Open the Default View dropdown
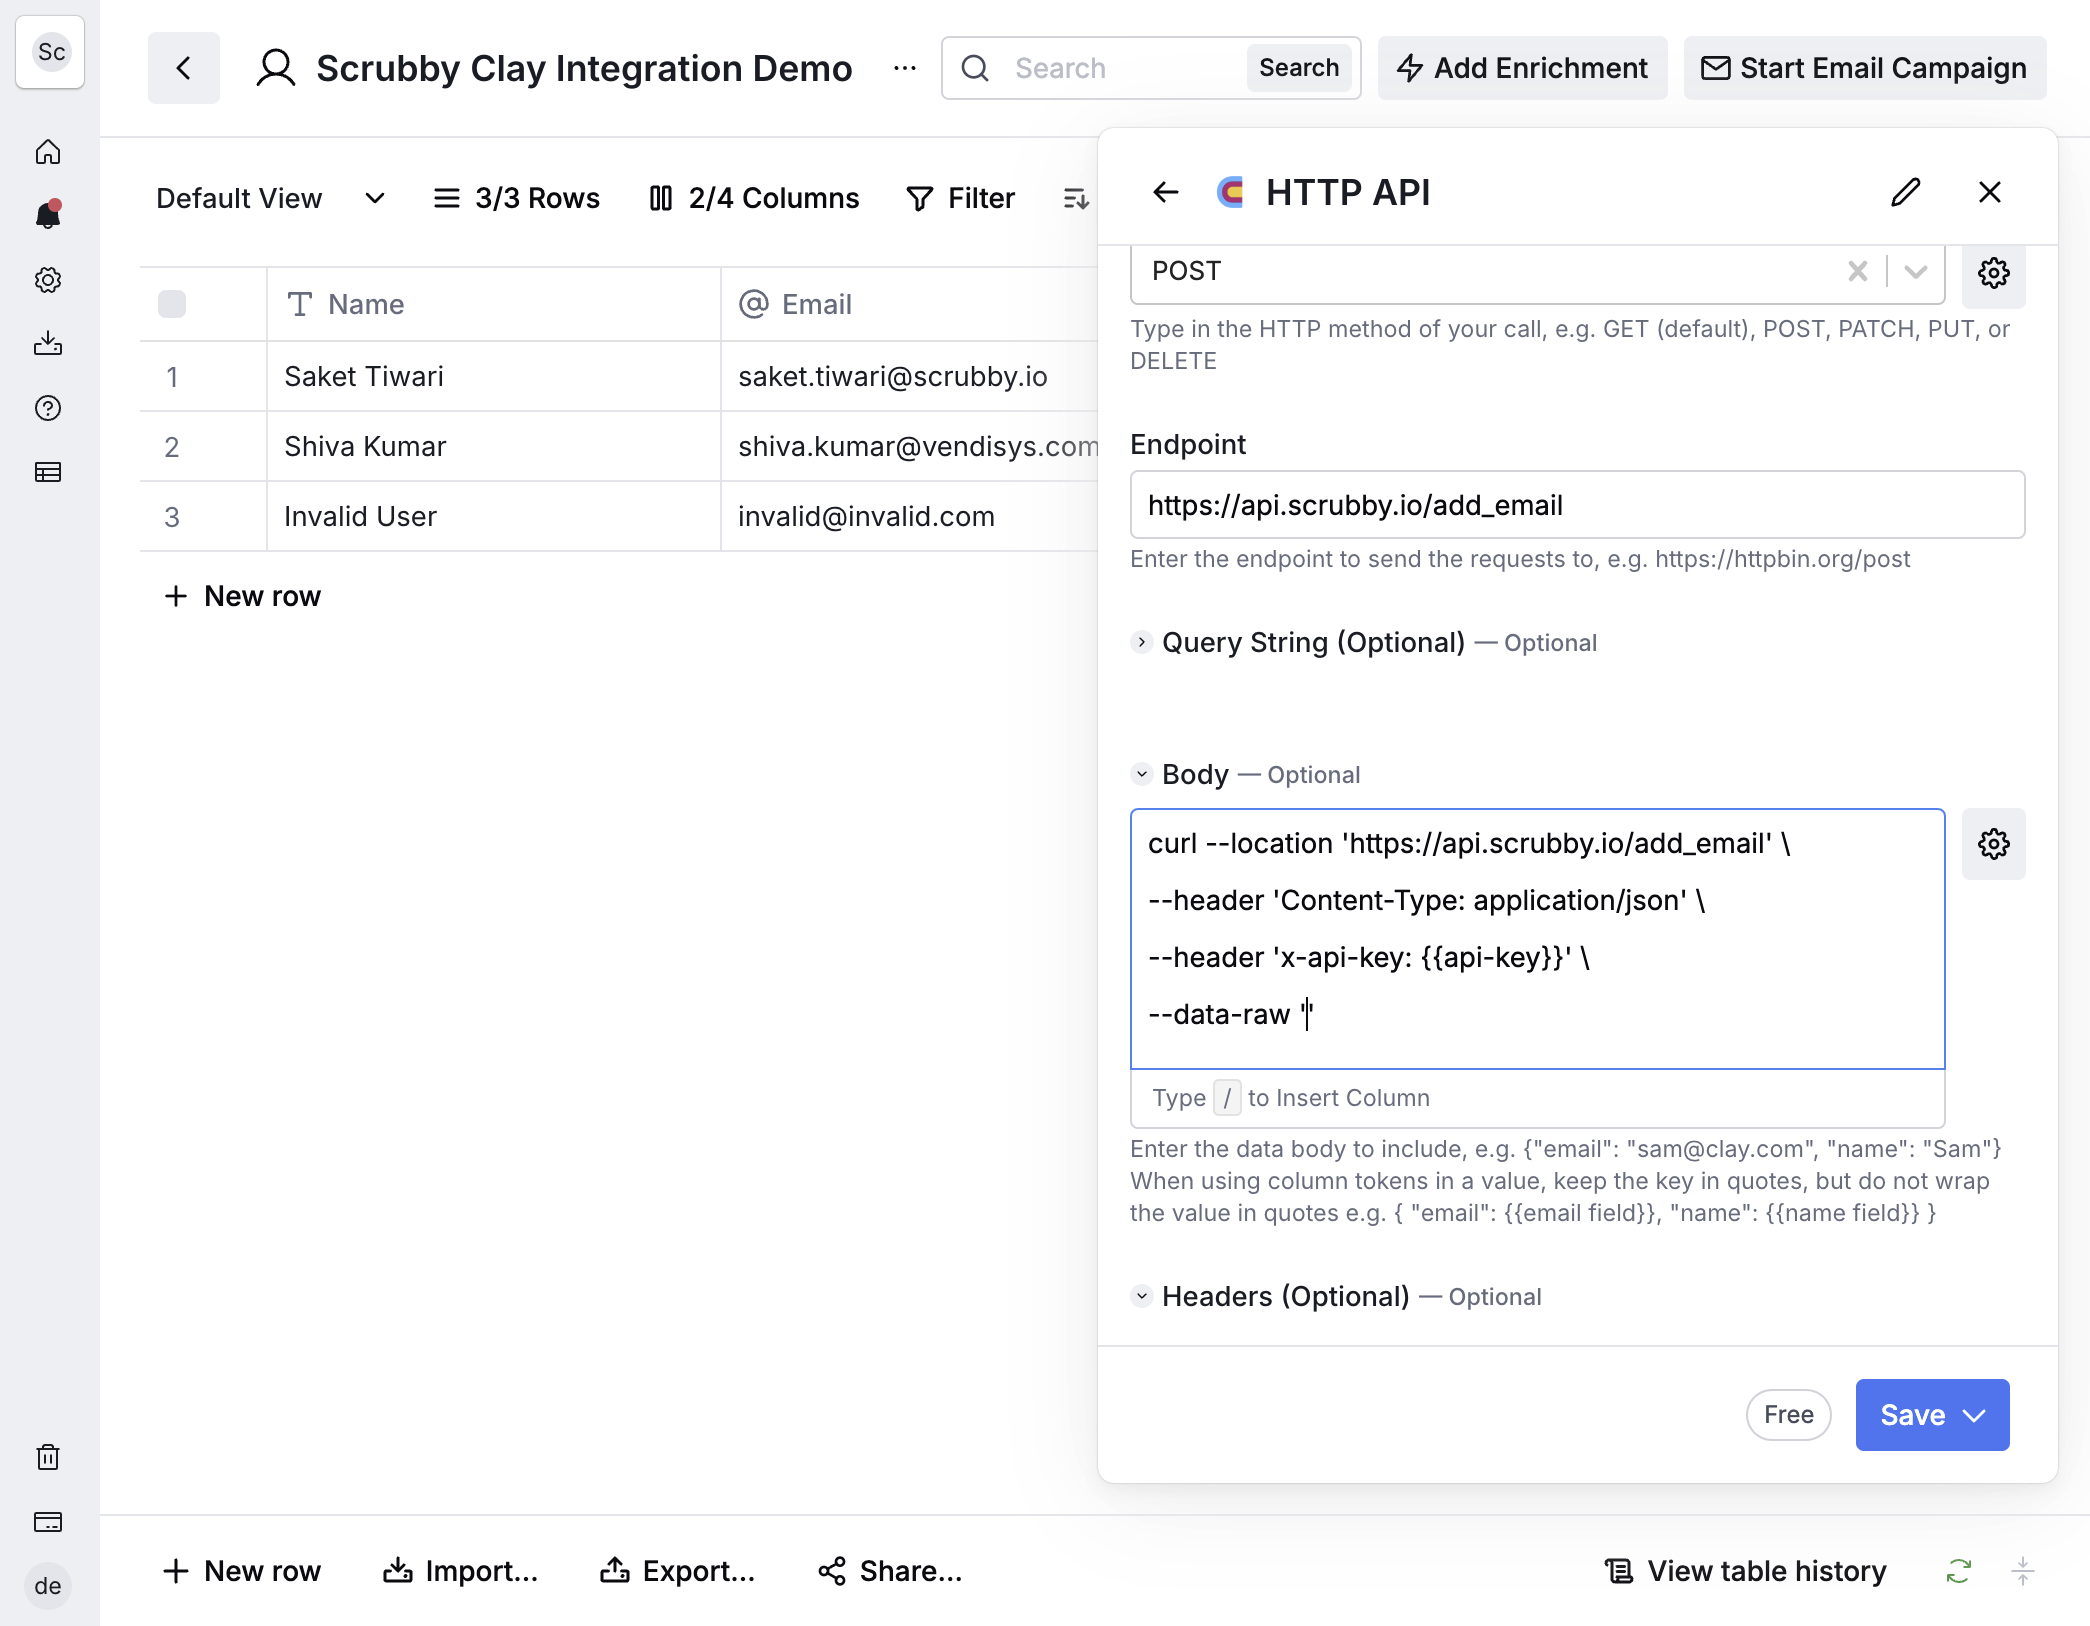This screenshot has height=1626, width=2090. click(271, 198)
